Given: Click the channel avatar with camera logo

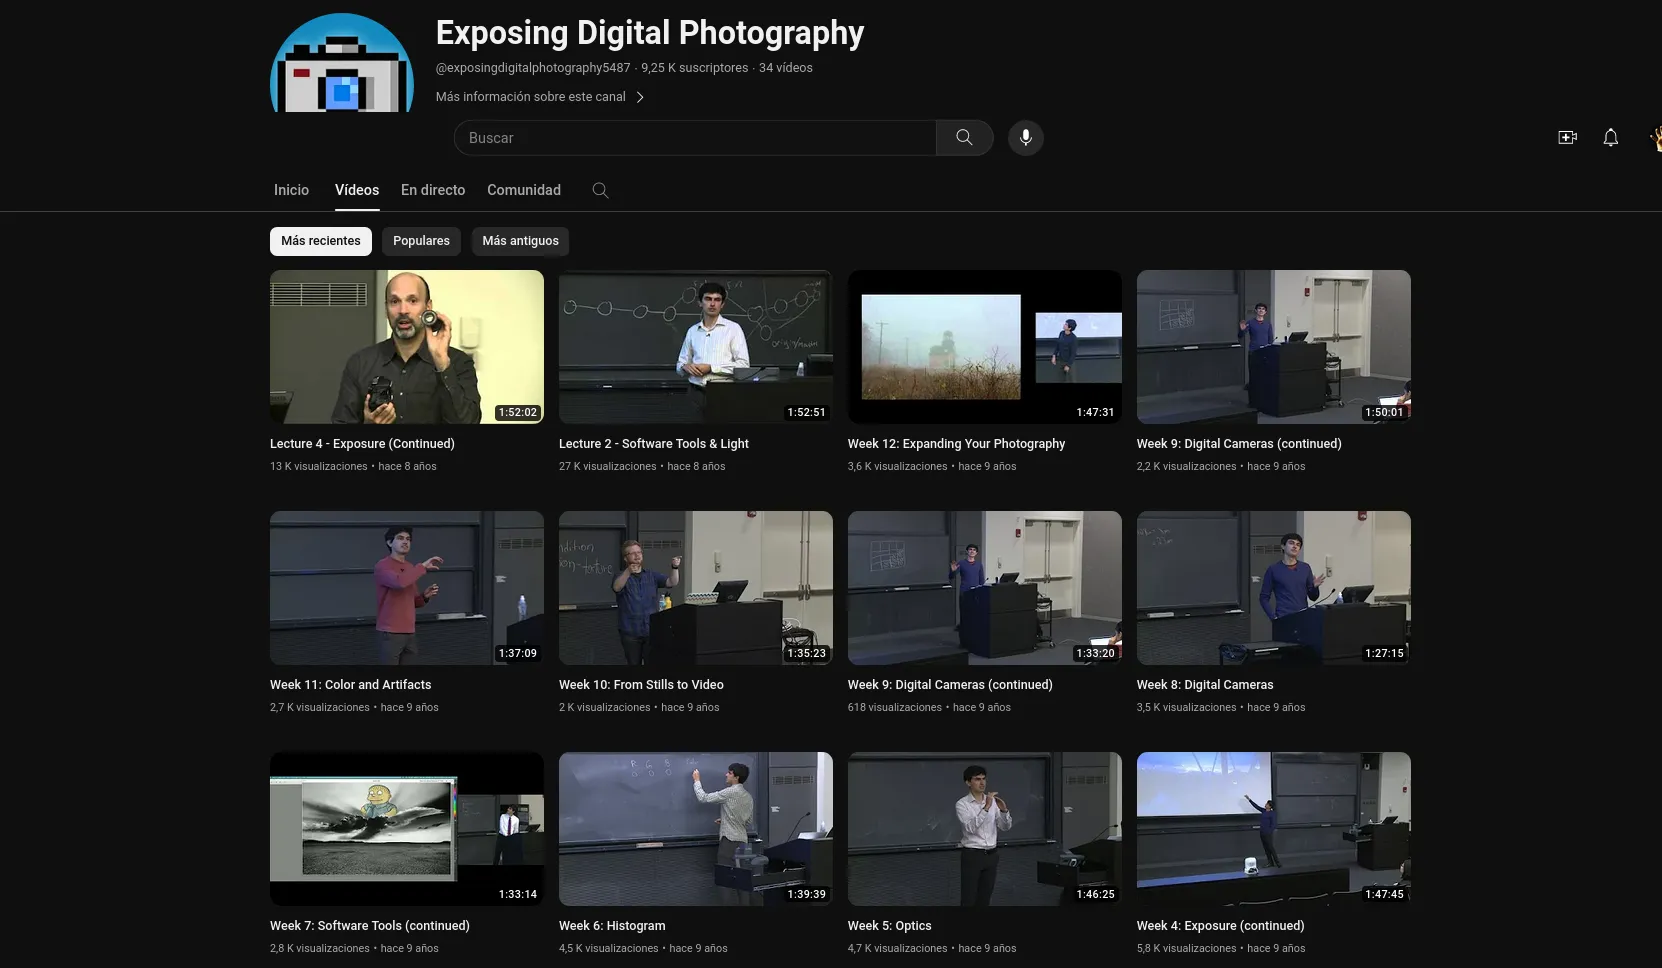Looking at the screenshot, I should click(341, 62).
